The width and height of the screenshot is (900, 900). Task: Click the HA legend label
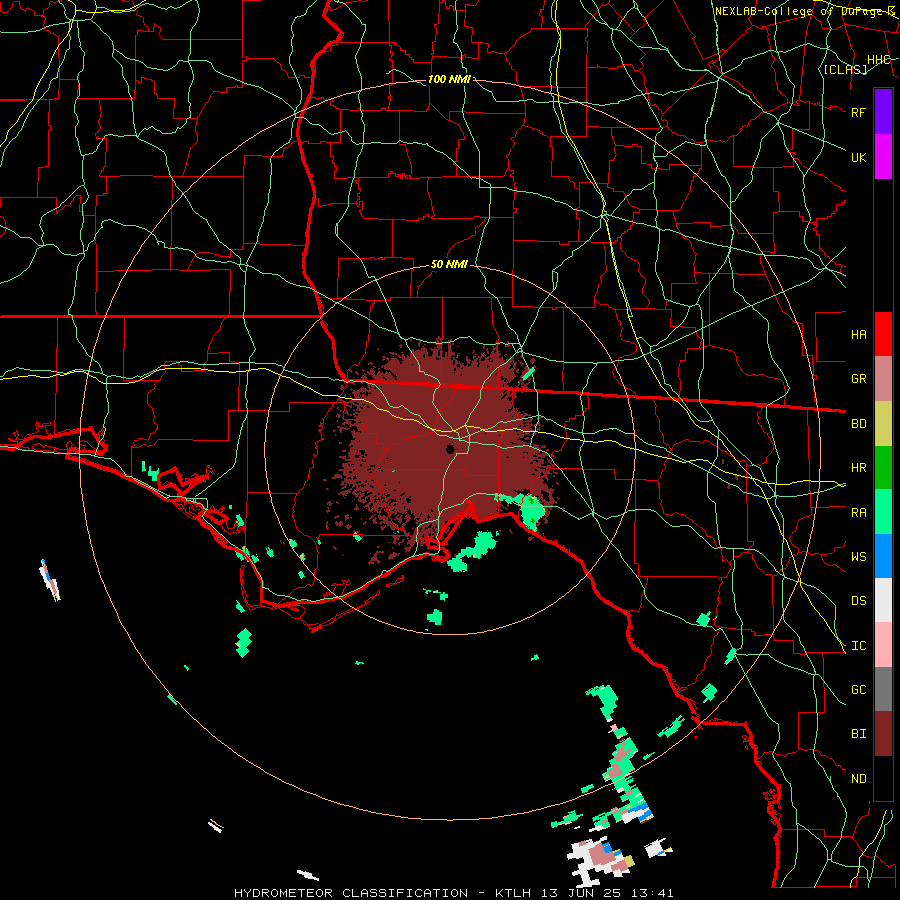point(859,334)
